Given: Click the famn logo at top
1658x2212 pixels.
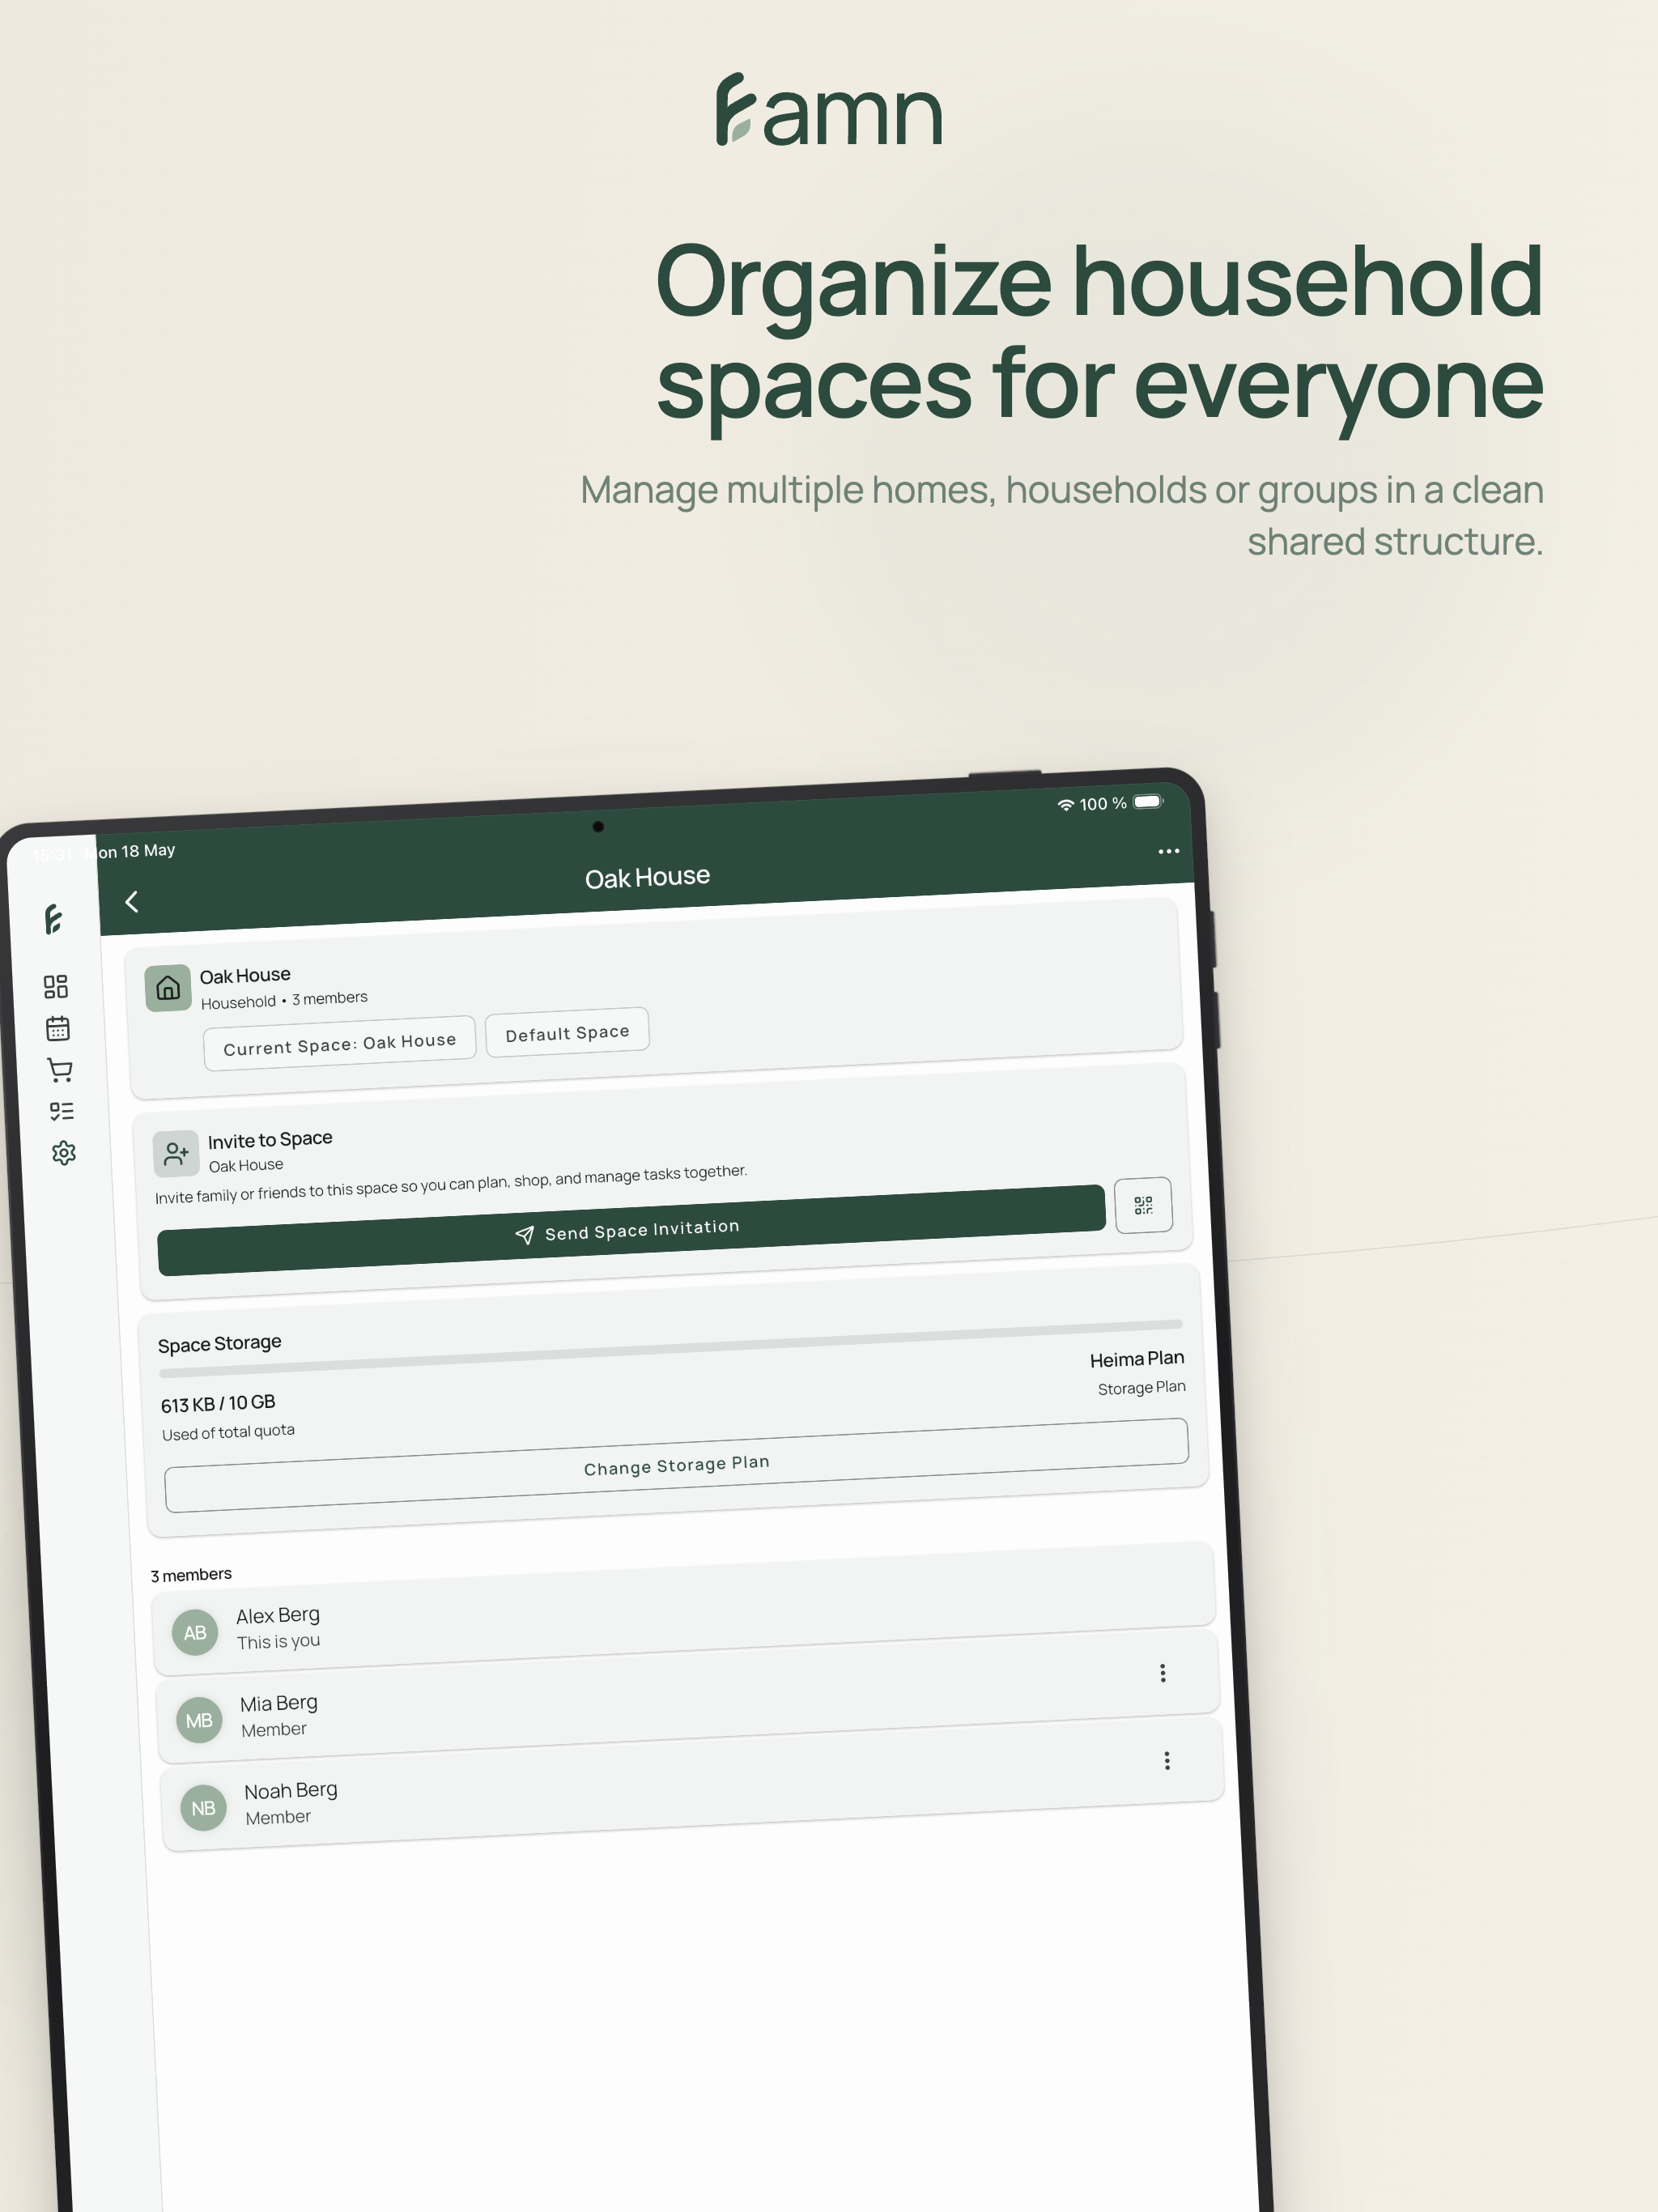Looking at the screenshot, I should [x=829, y=110].
